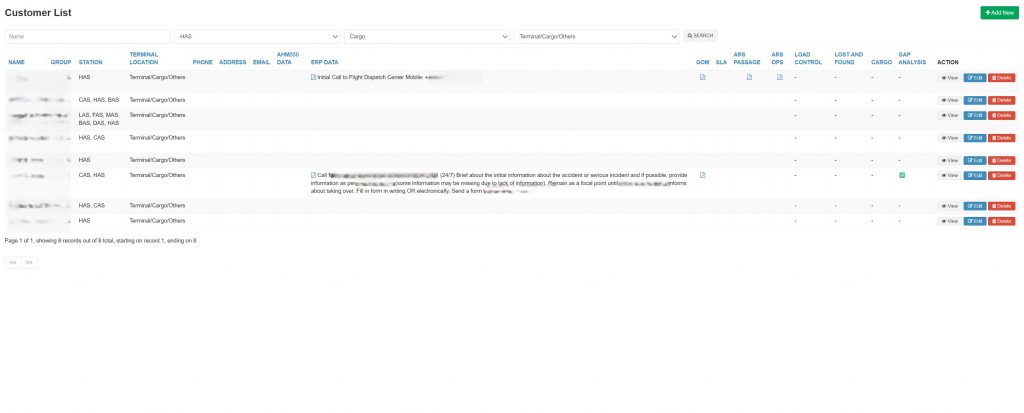Open ERP document icon beside Call 24/7 text
The image size is (1024, 413).
(313, 175)
